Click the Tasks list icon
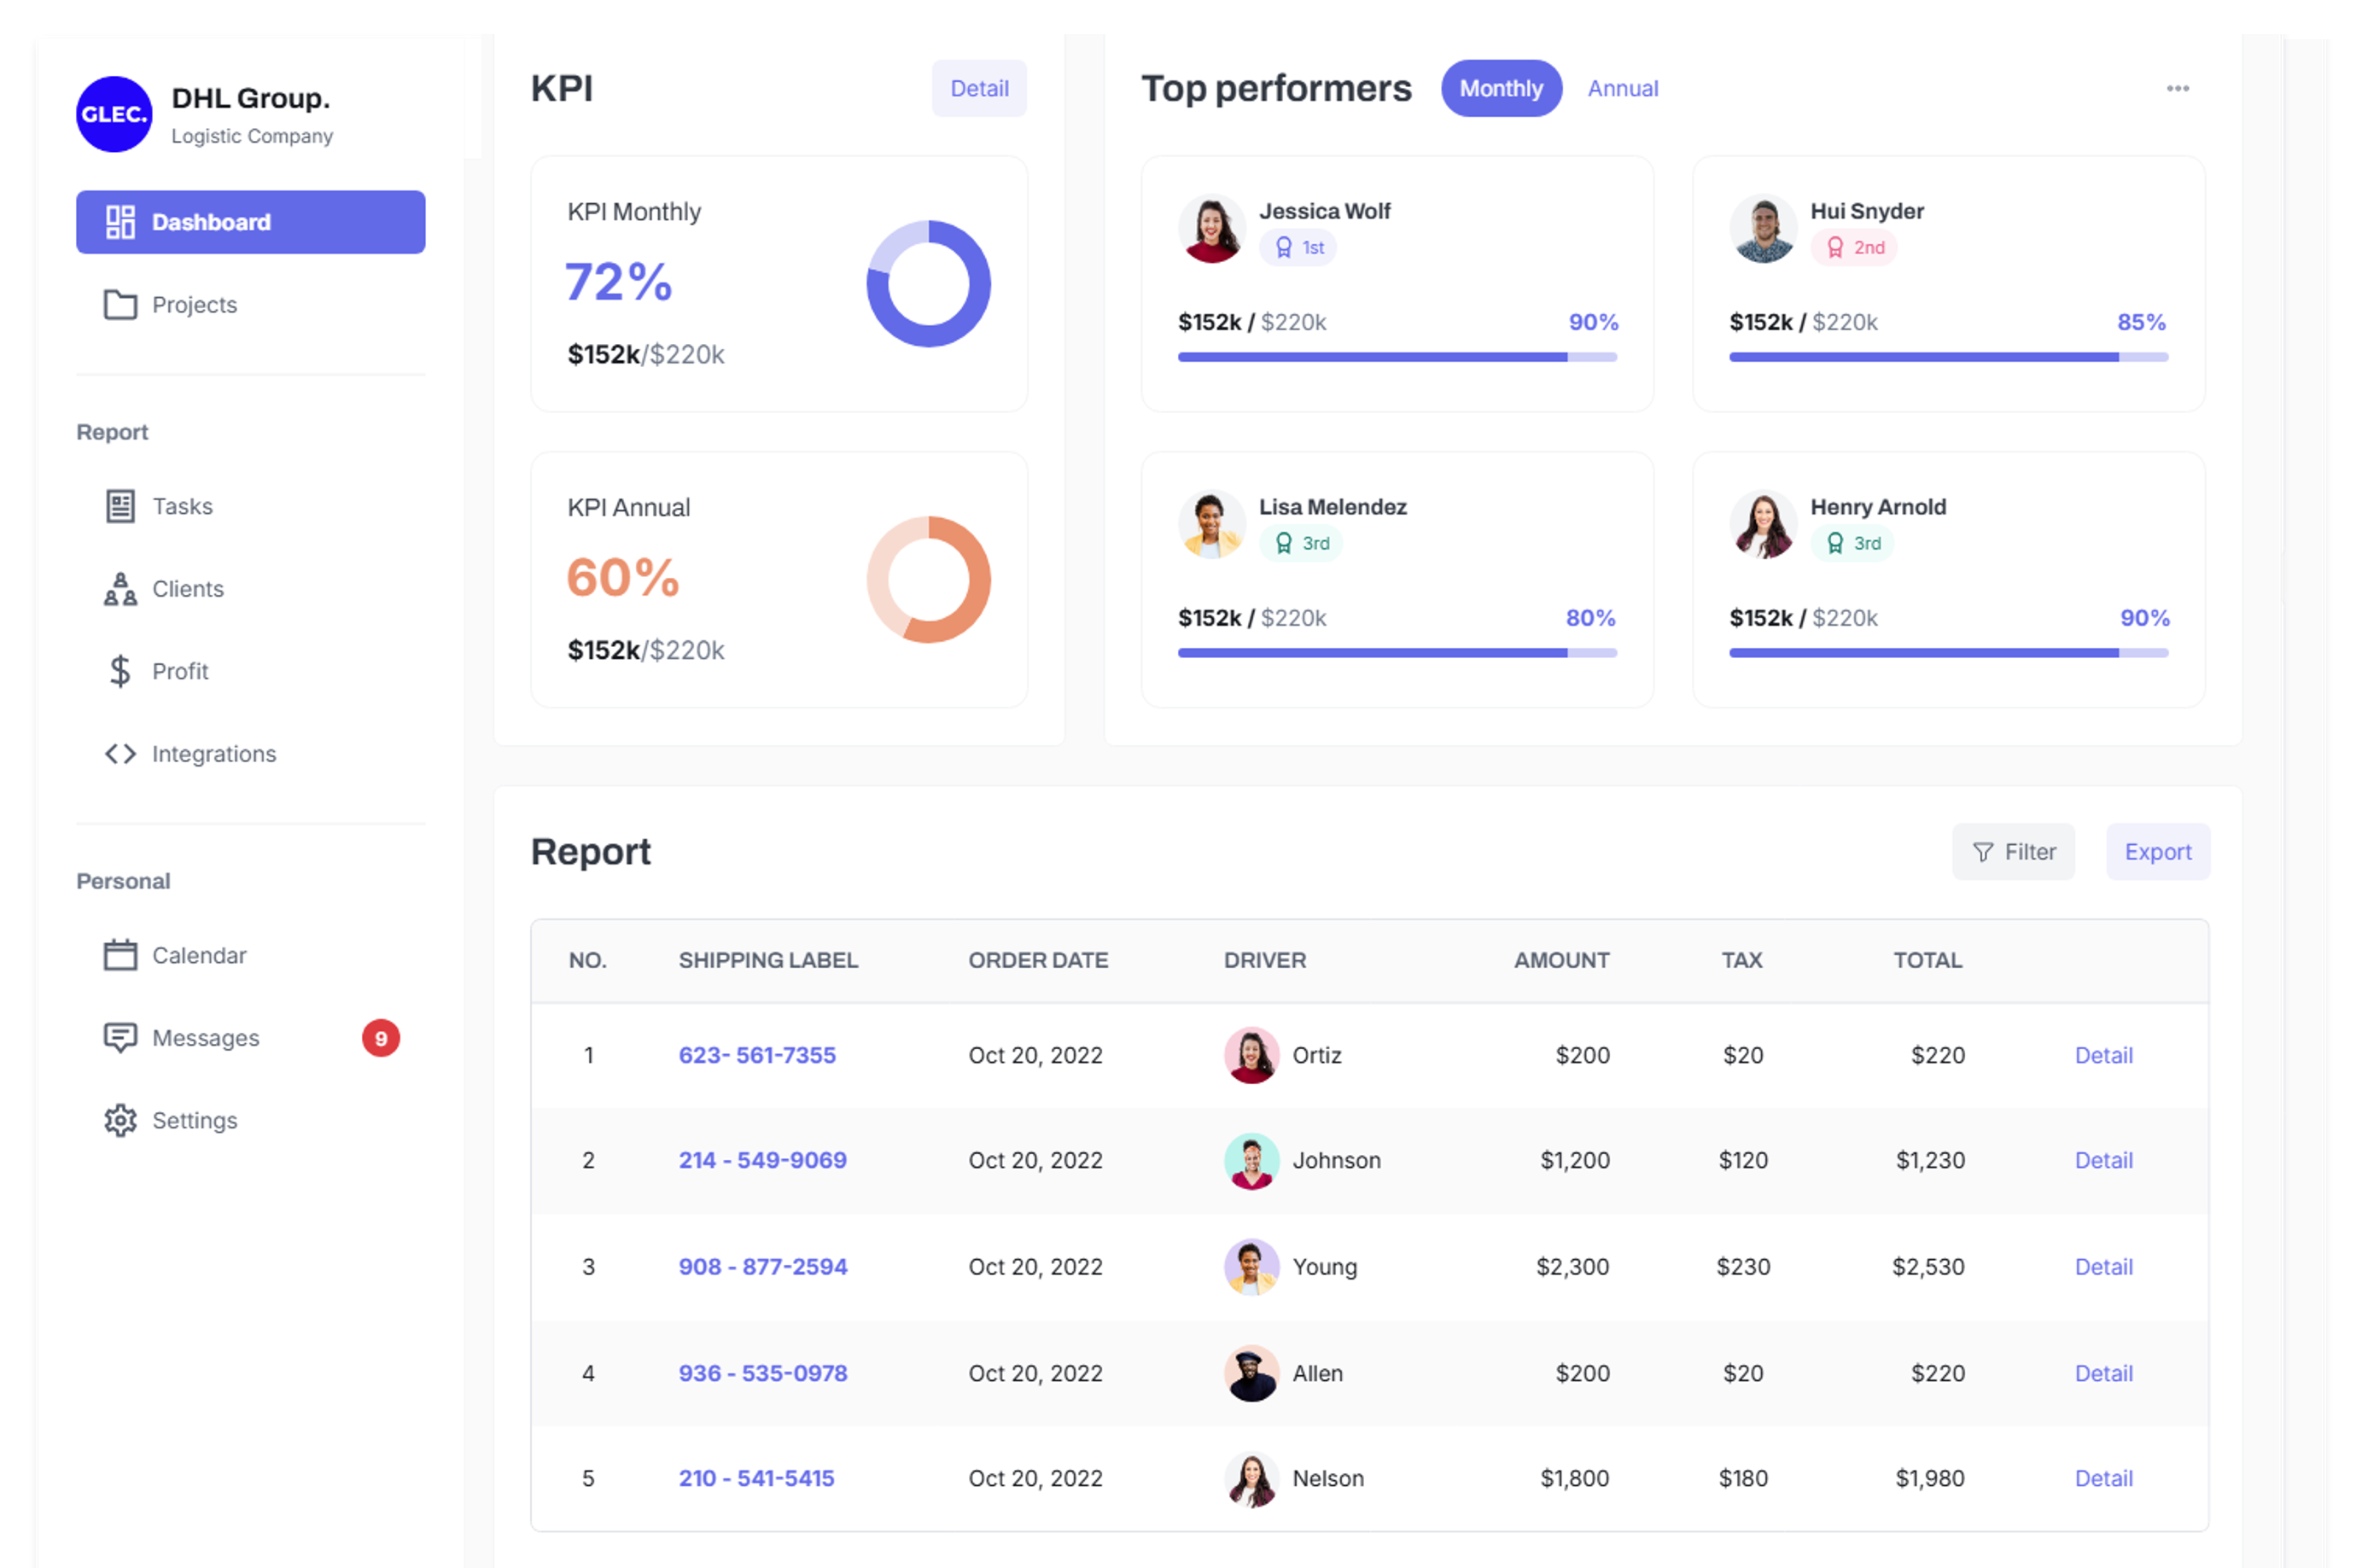This screenshot has width=2362, height=1568. pyautogui.click(x=120, y=506)
